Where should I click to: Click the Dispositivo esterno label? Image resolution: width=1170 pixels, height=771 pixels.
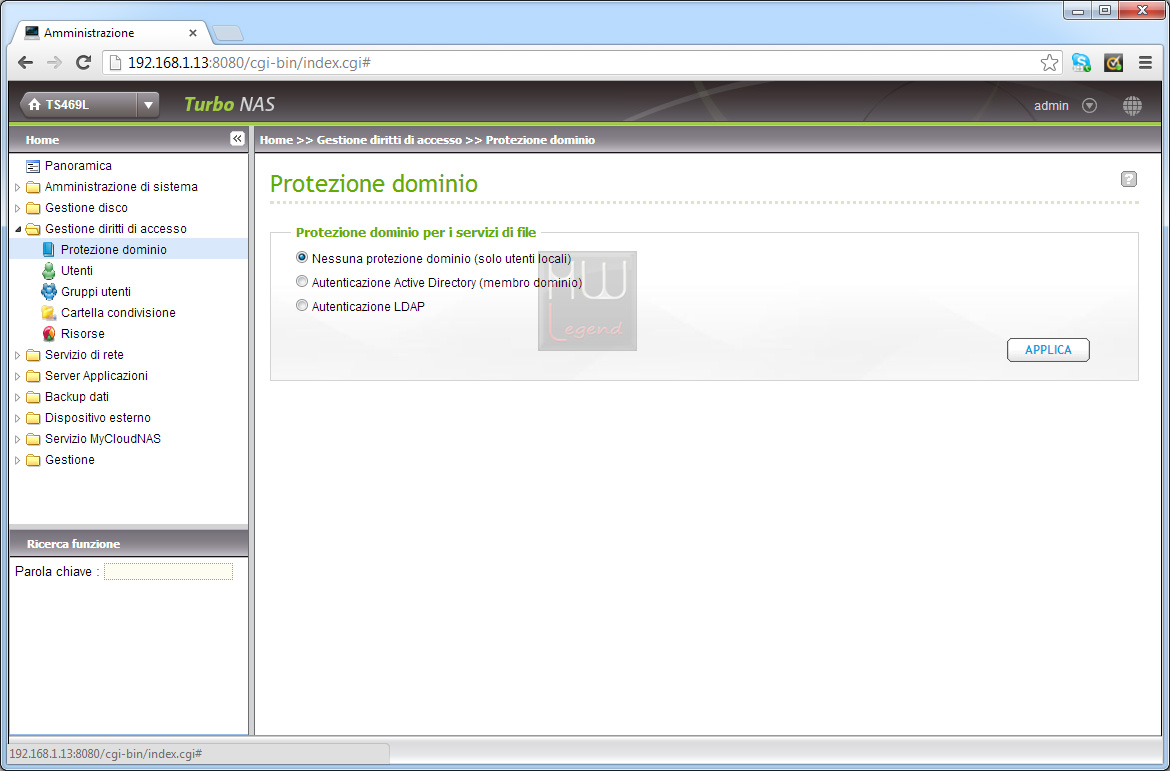coord(98,418)
